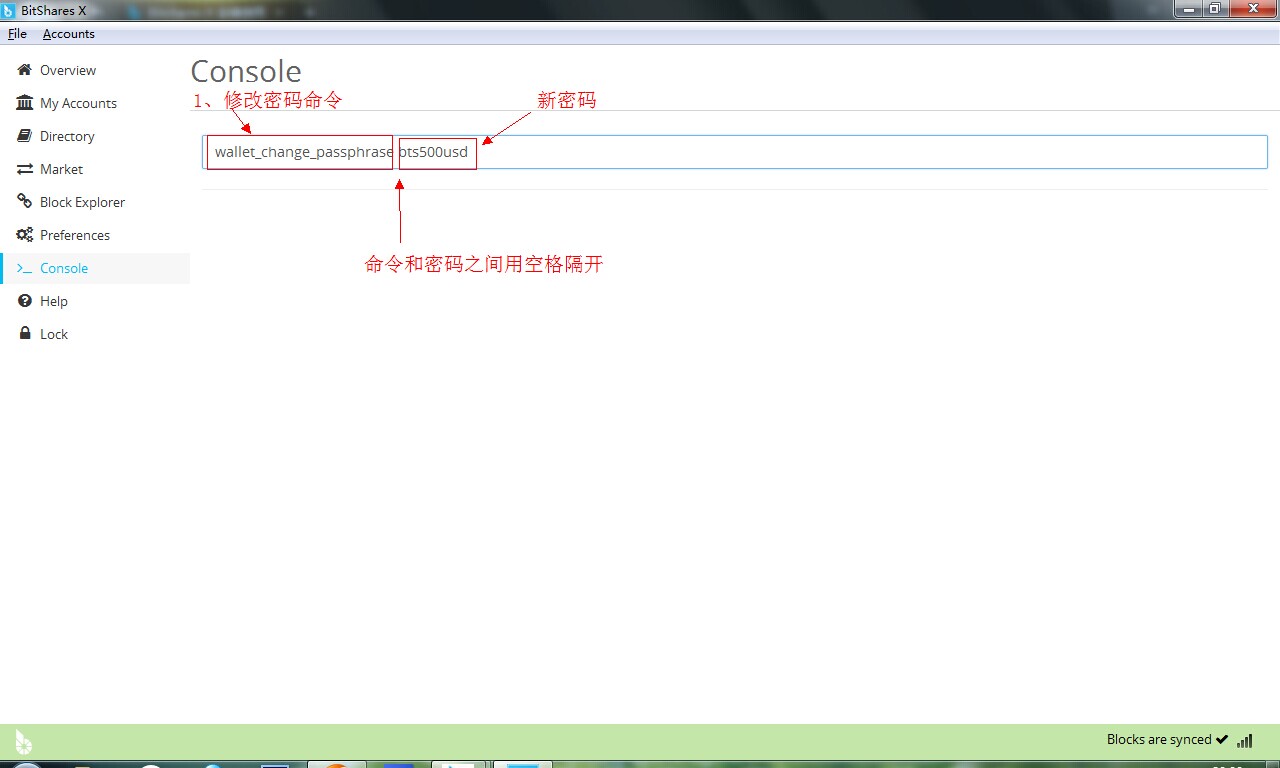Screen dimensions: 1280x768
Task: Click the Block Explorer chain icon
Action: pos(25,202)
